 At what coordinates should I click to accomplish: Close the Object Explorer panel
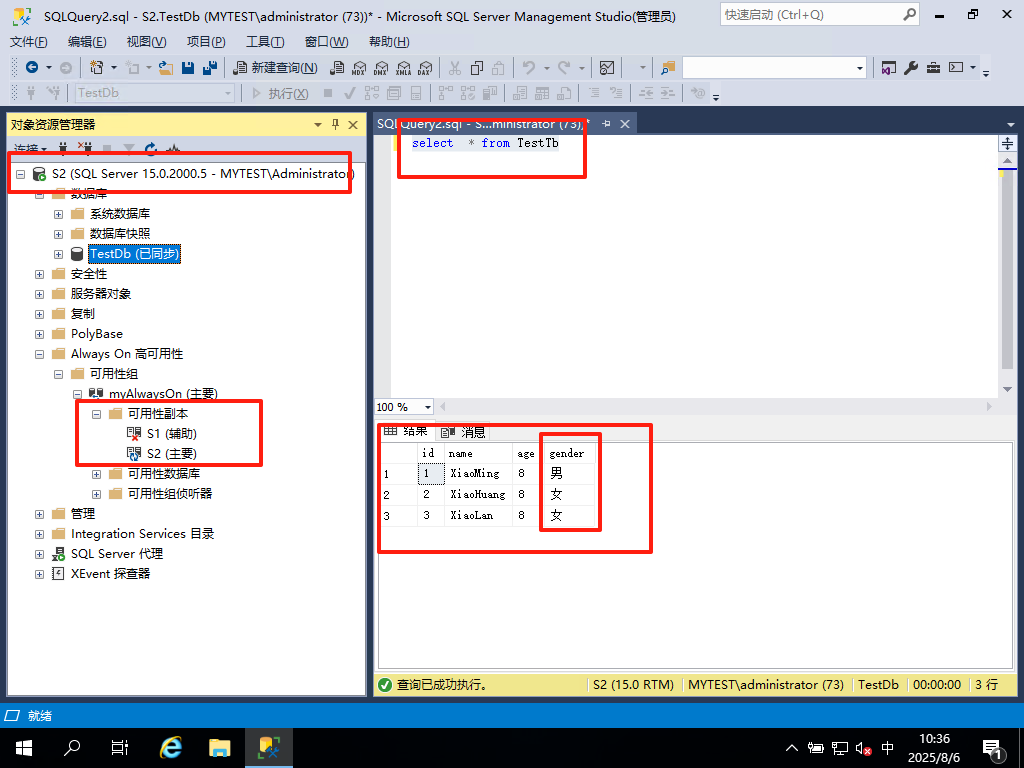[353, 124]
